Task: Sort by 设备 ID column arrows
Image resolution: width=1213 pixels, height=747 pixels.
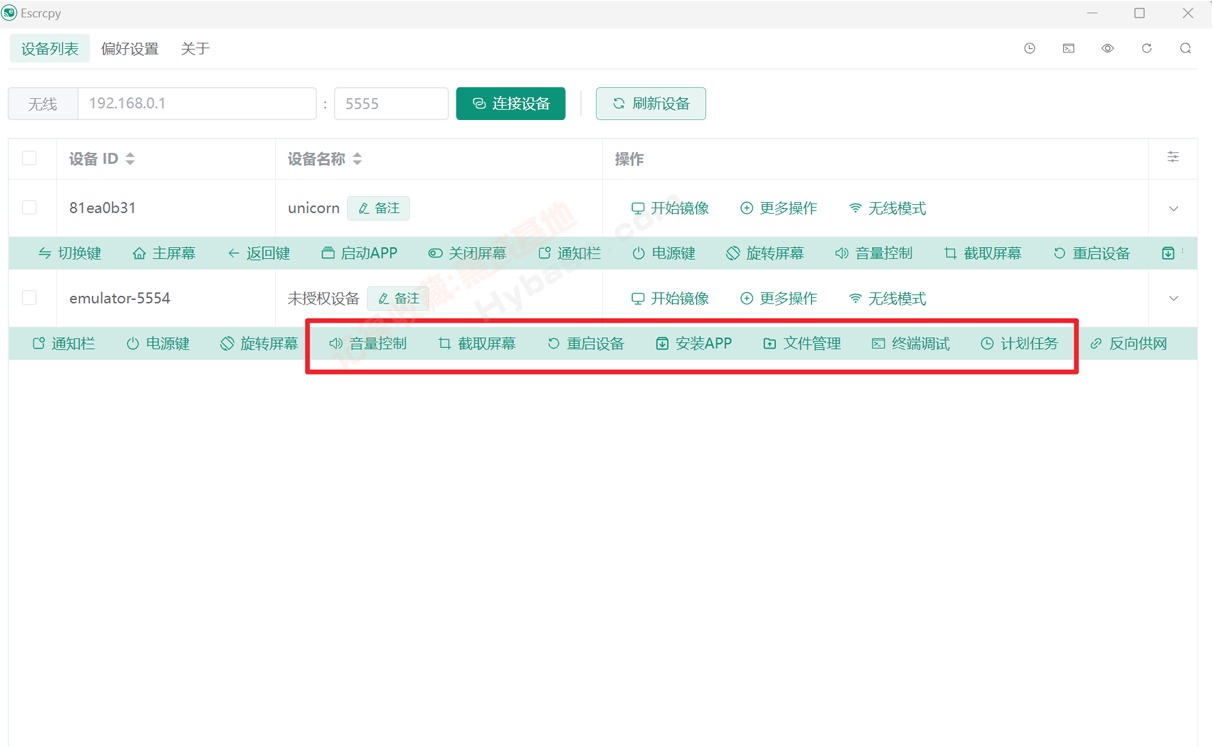Action: (x=130, y=159)
